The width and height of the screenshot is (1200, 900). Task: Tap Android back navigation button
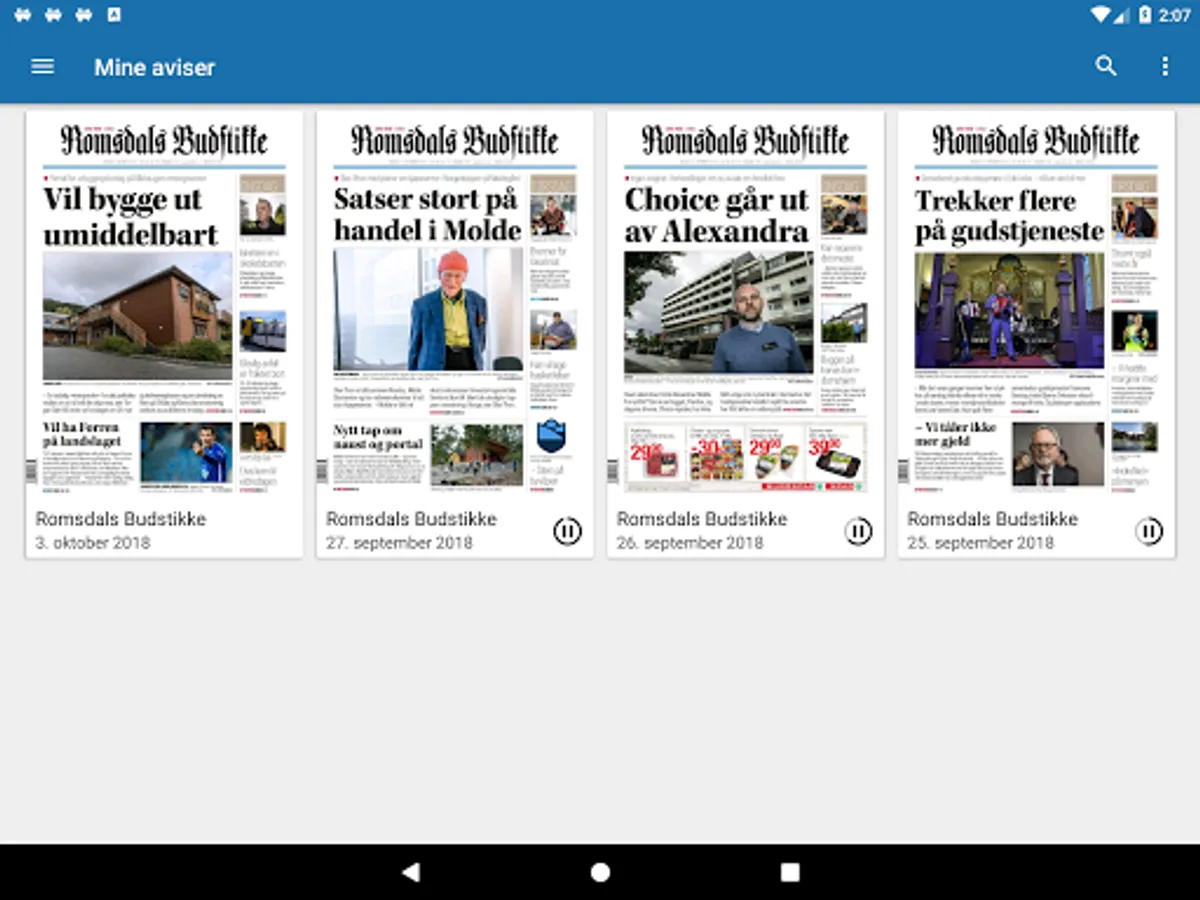[410, 872]
